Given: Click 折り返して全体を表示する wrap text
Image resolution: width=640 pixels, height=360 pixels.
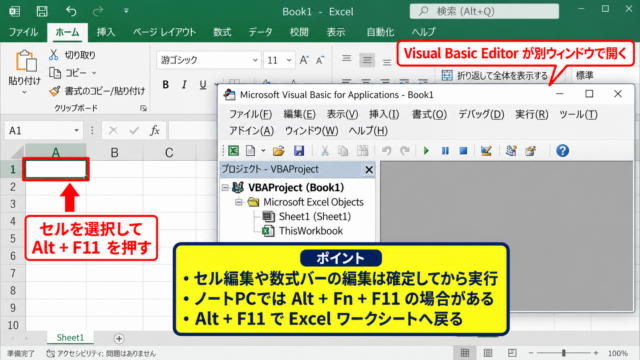Looking at the screenshot, I should [495, 76].
